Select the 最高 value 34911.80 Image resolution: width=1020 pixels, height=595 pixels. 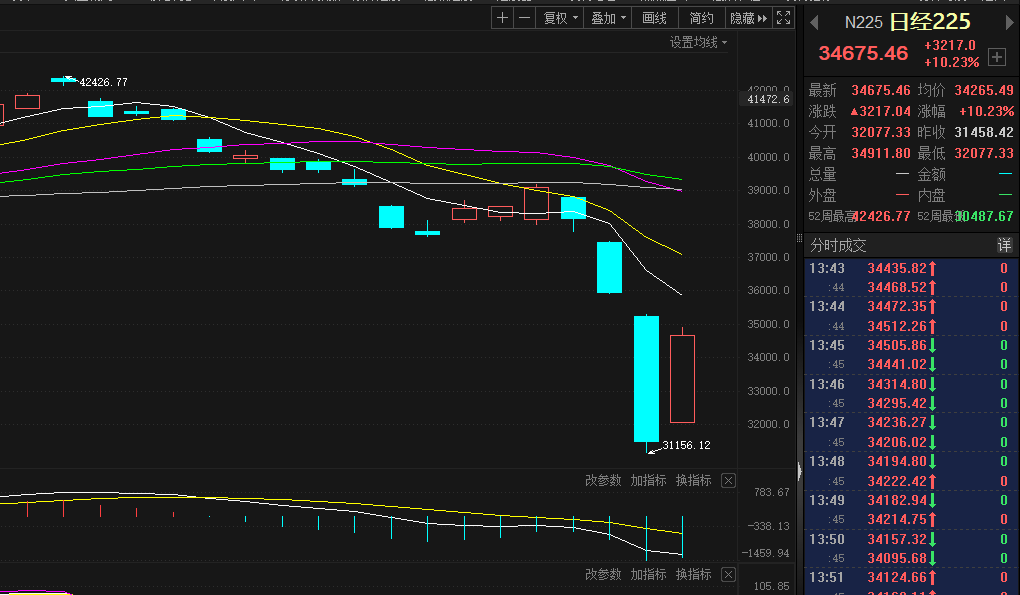pyautogui.click(x=881, y=153)
